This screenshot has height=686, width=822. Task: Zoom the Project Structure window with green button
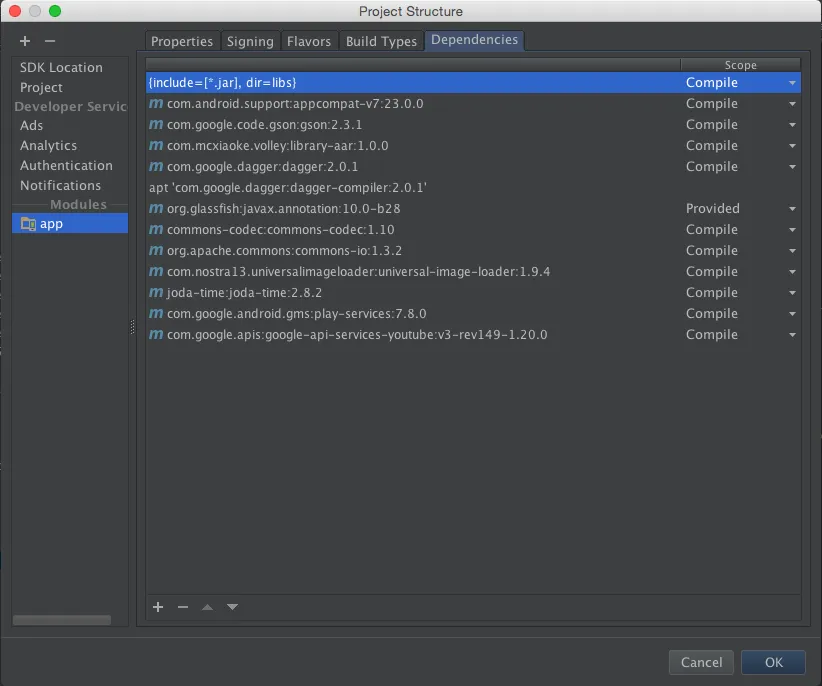[x=55, y=11]
